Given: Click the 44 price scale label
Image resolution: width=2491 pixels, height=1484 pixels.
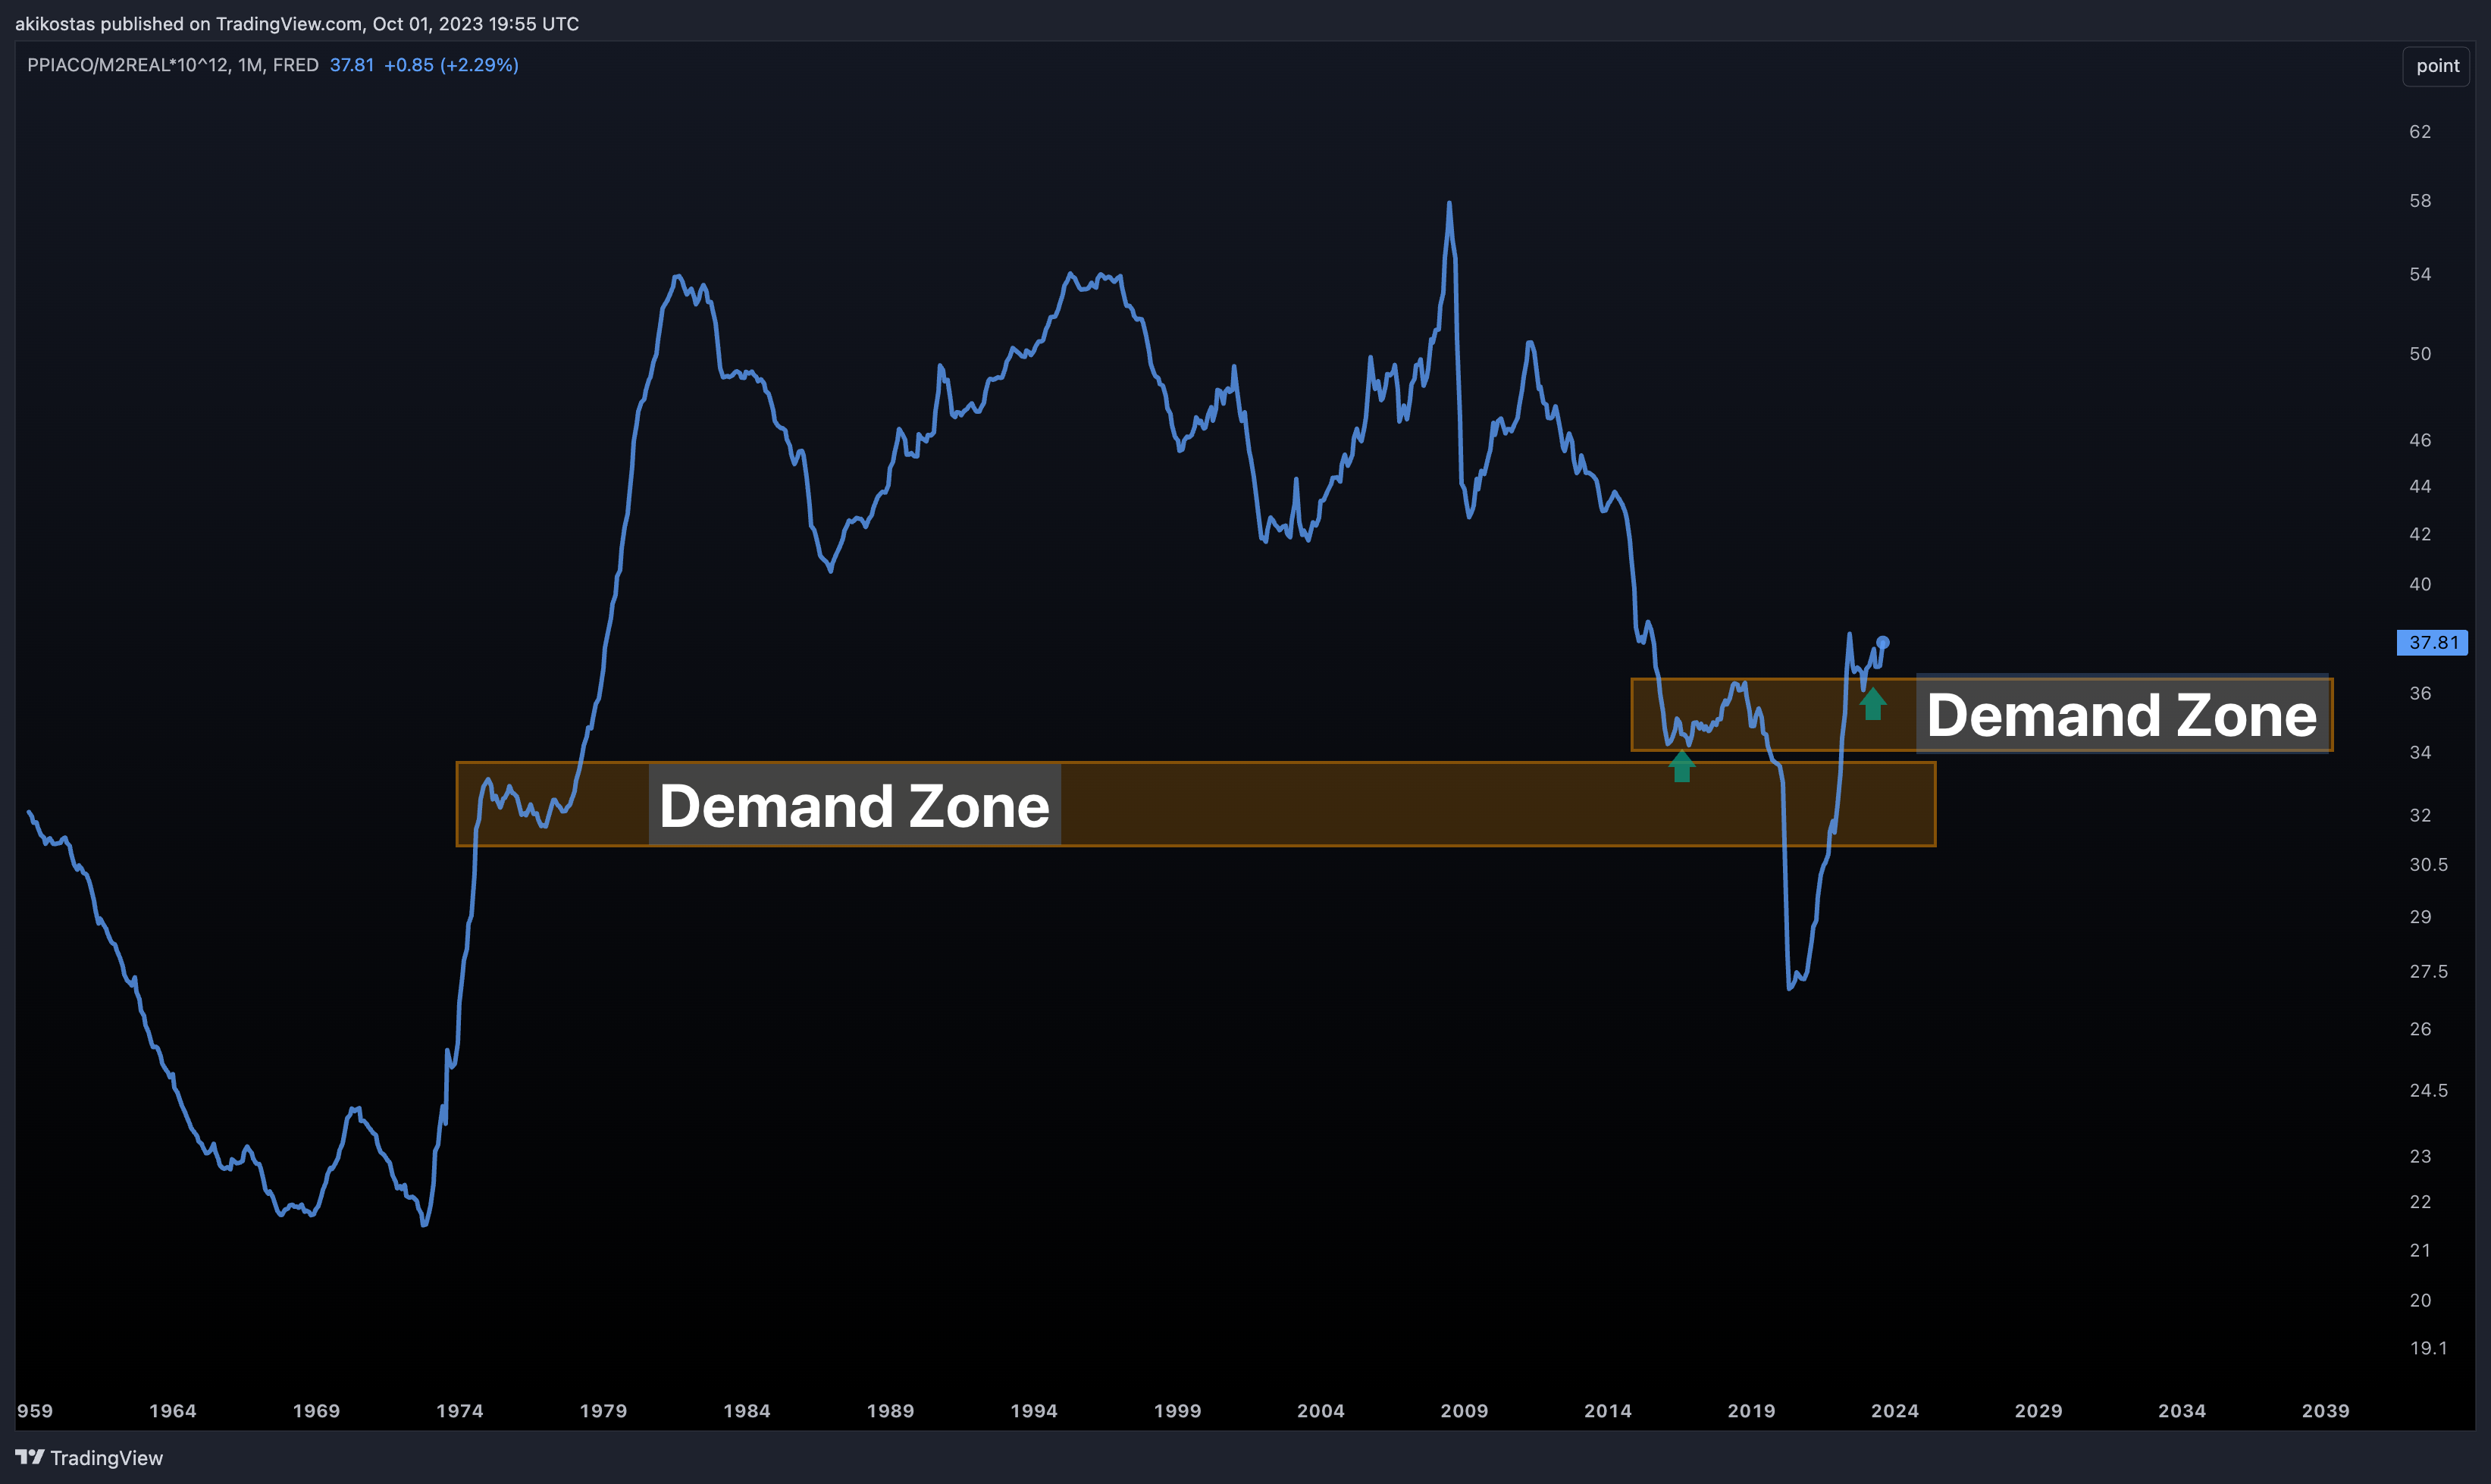Looking at the screenshot, I should 2420,486.
